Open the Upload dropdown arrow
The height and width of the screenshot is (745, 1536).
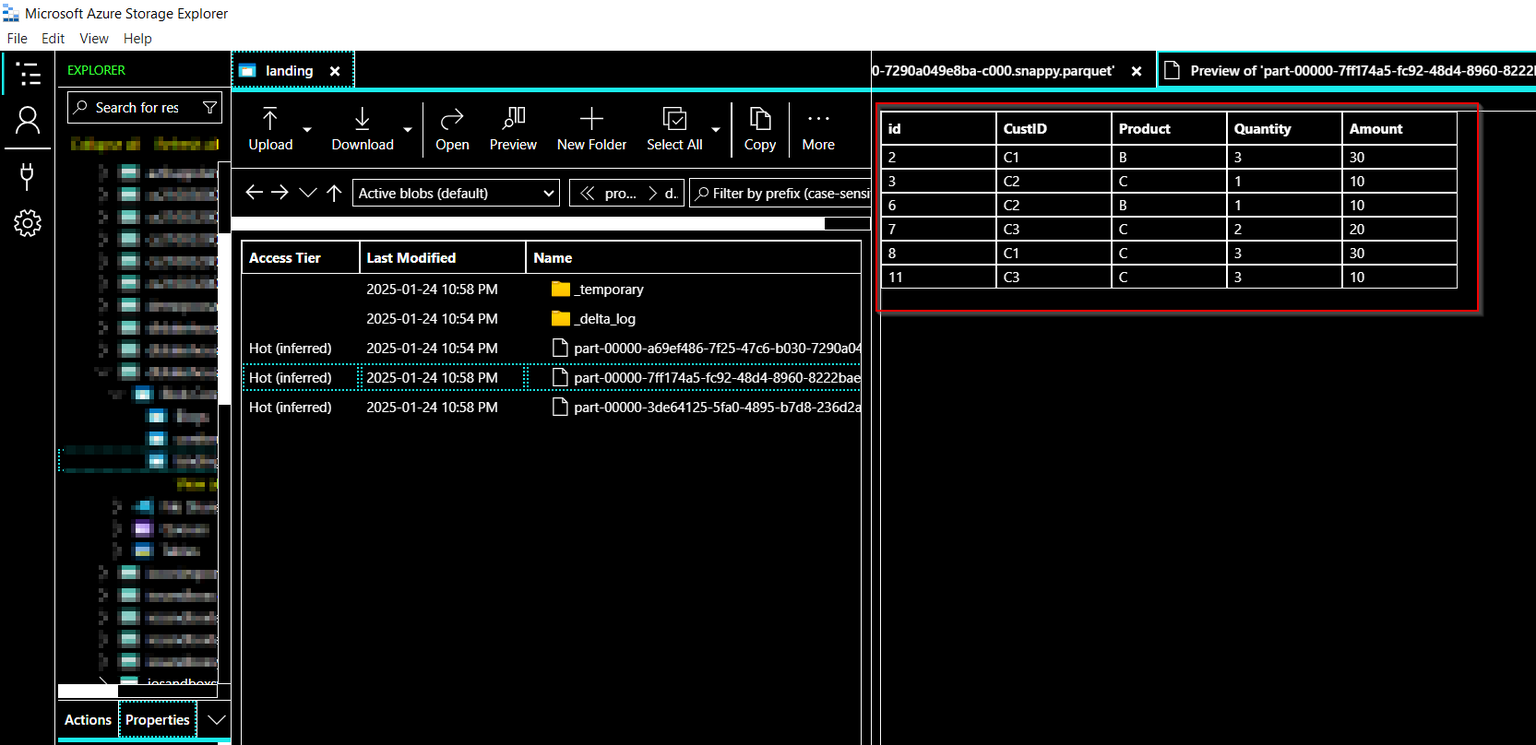pos(306,130)
